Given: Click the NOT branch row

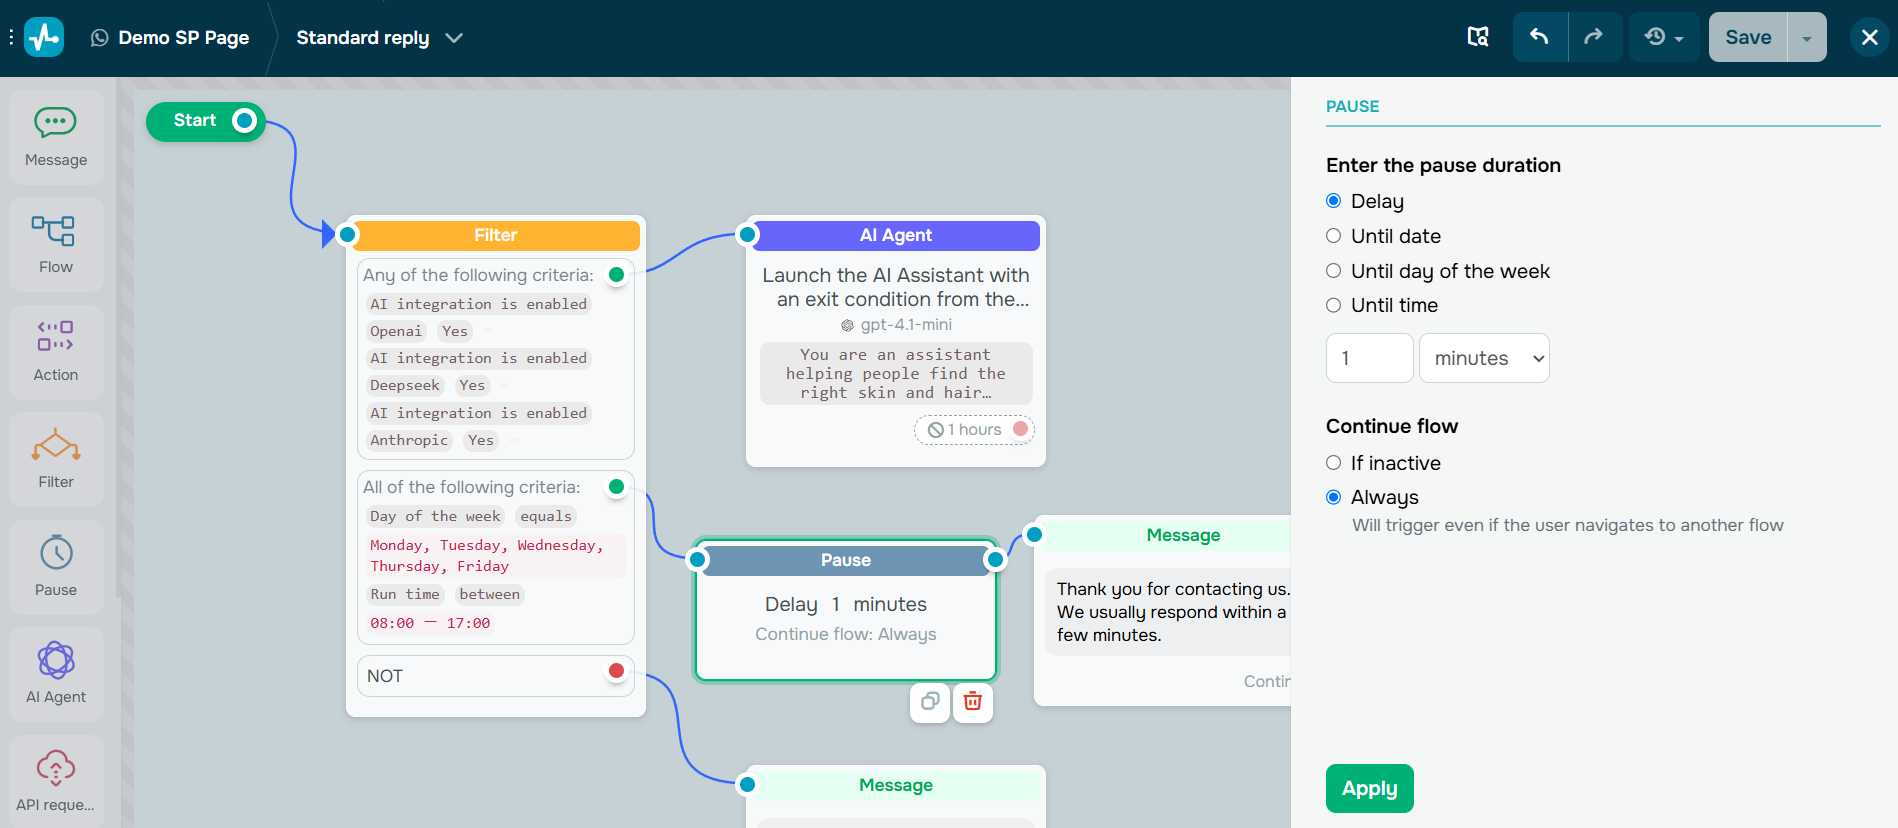Looking at the screenshot, I should click(496, 676).
